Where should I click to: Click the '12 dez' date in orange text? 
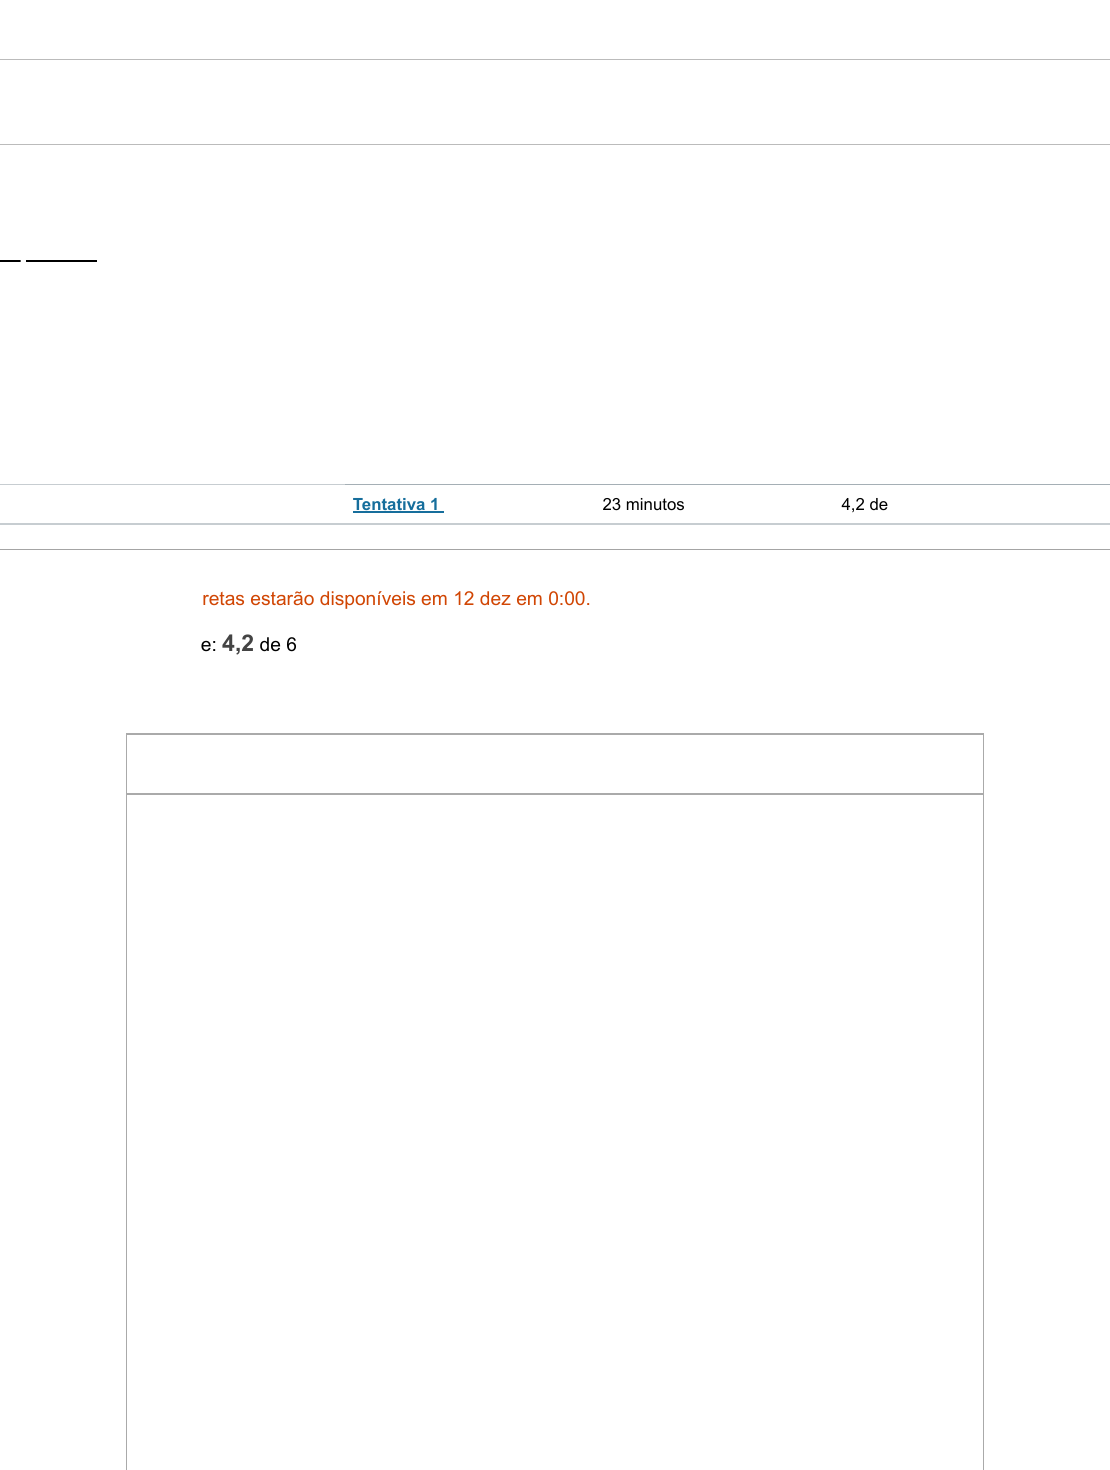(x=482, y=599)
